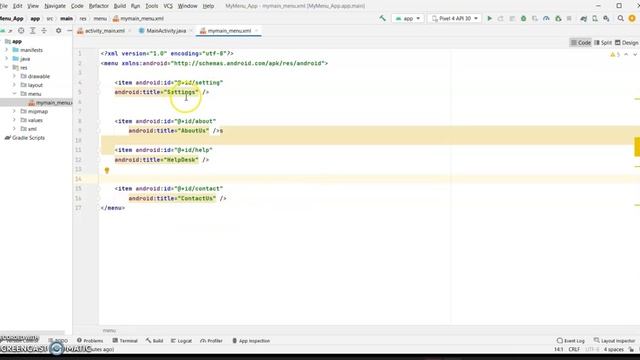This screenshot has height=360, width=640.
Task: Click the warnings indicator triangle in editor
Action: [x=613, y=54]
